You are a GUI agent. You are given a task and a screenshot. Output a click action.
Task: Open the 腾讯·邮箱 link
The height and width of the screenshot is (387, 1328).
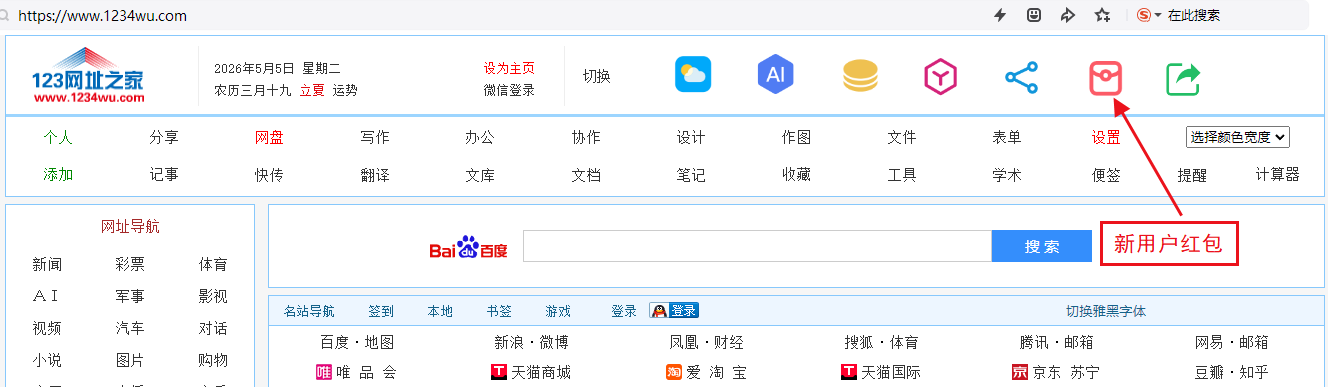(1056, 342)
